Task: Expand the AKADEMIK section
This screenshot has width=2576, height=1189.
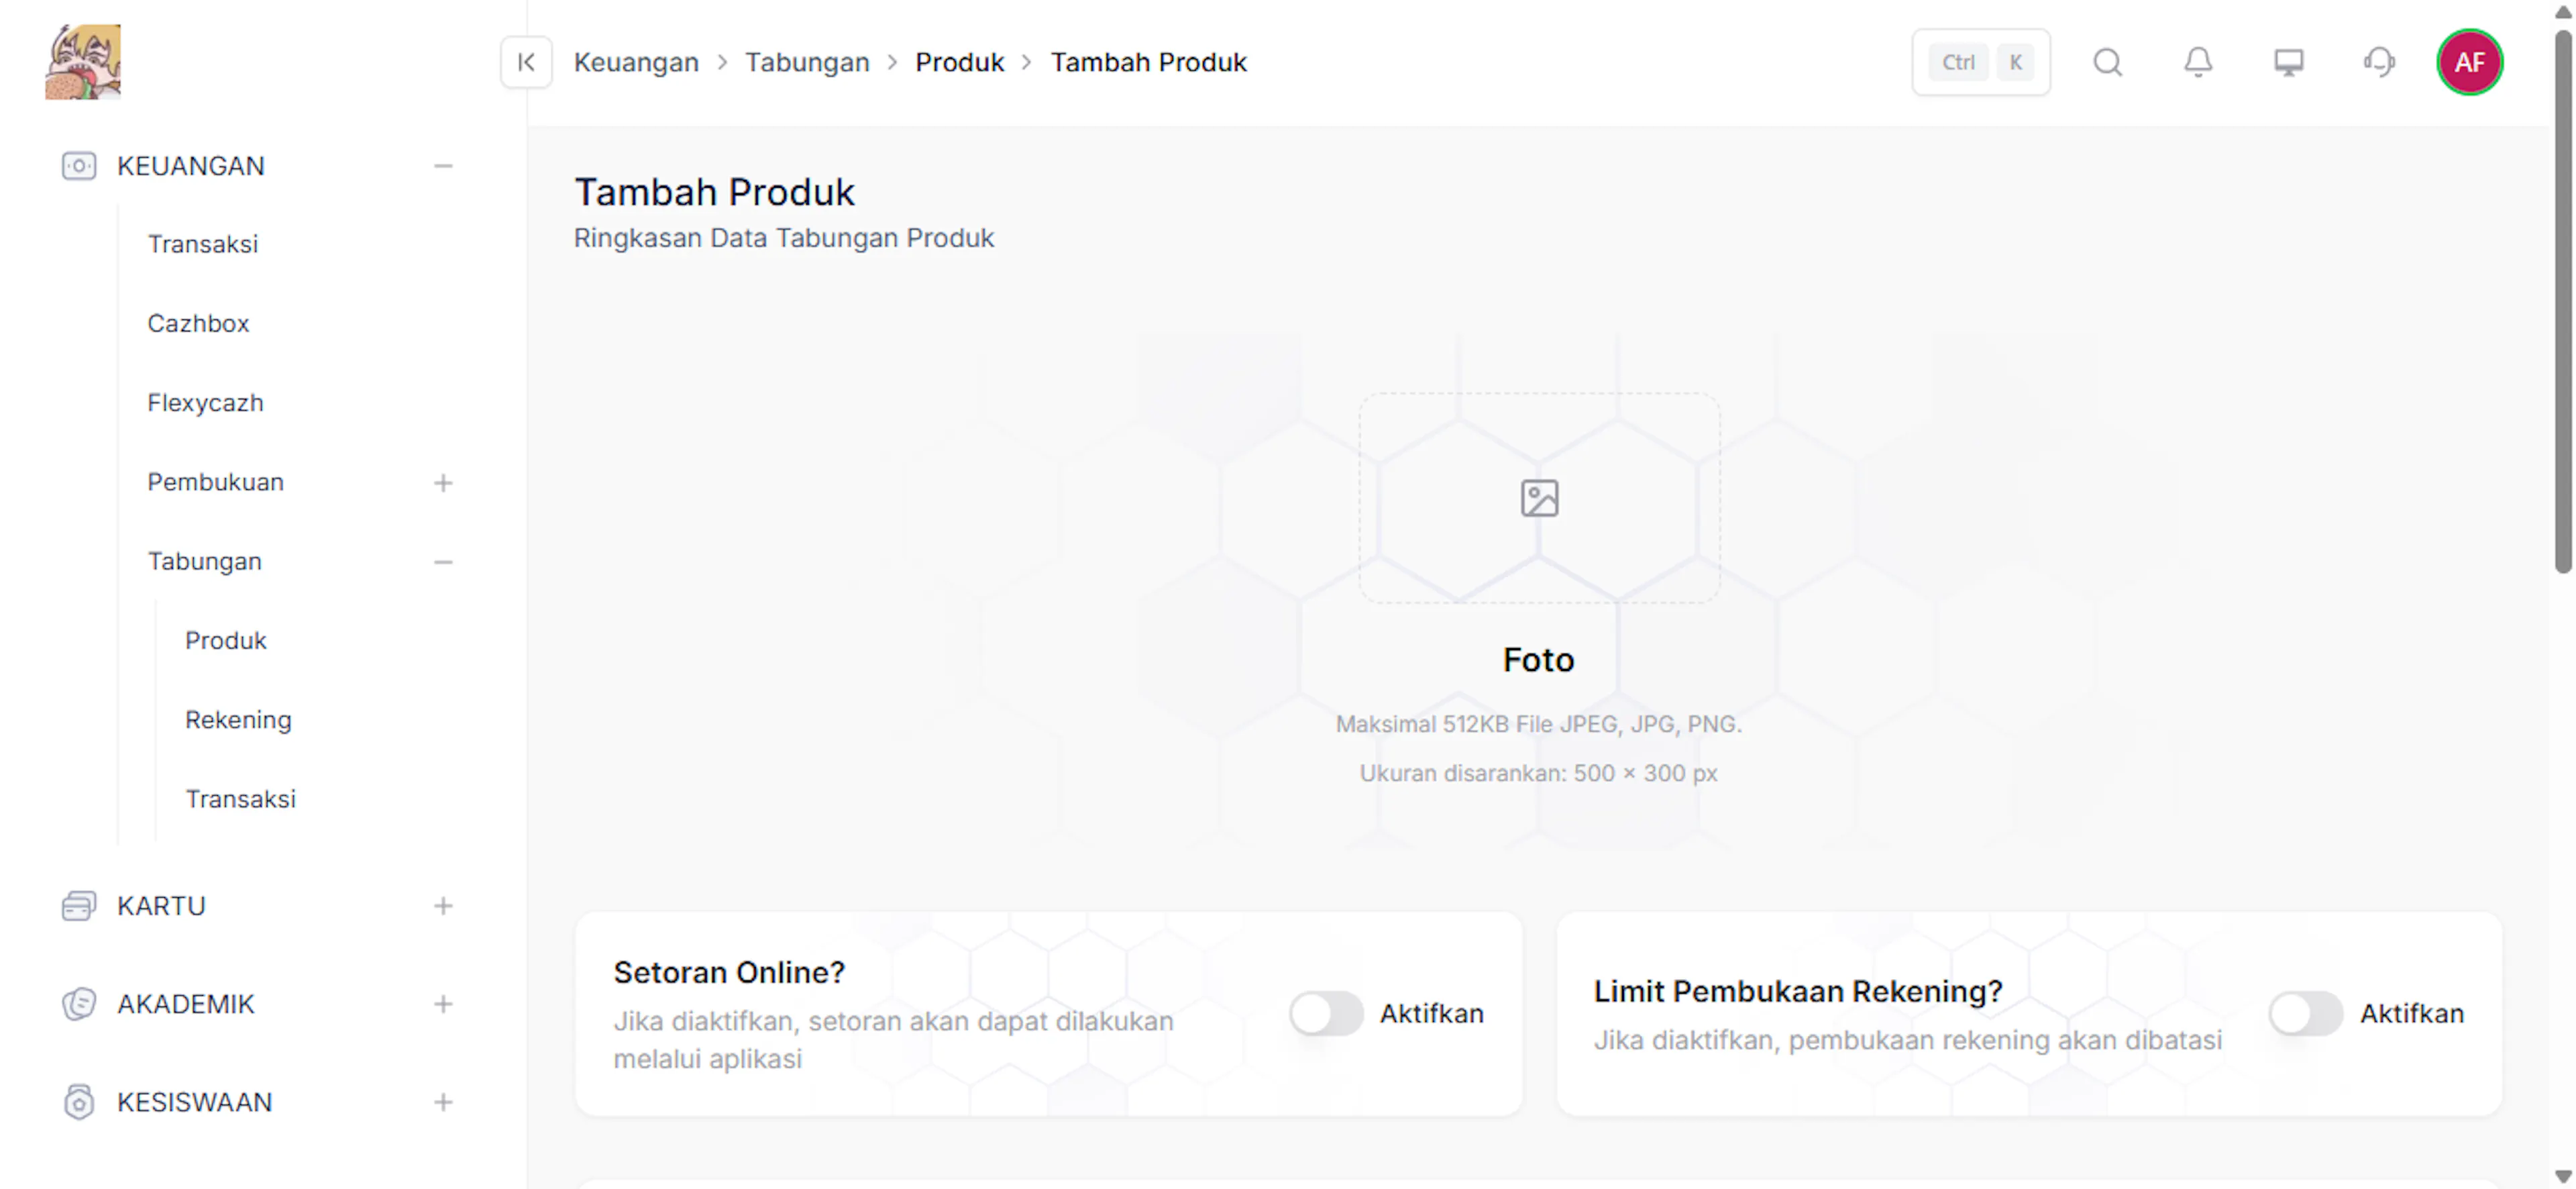Action: click(x=443, y=1004)
